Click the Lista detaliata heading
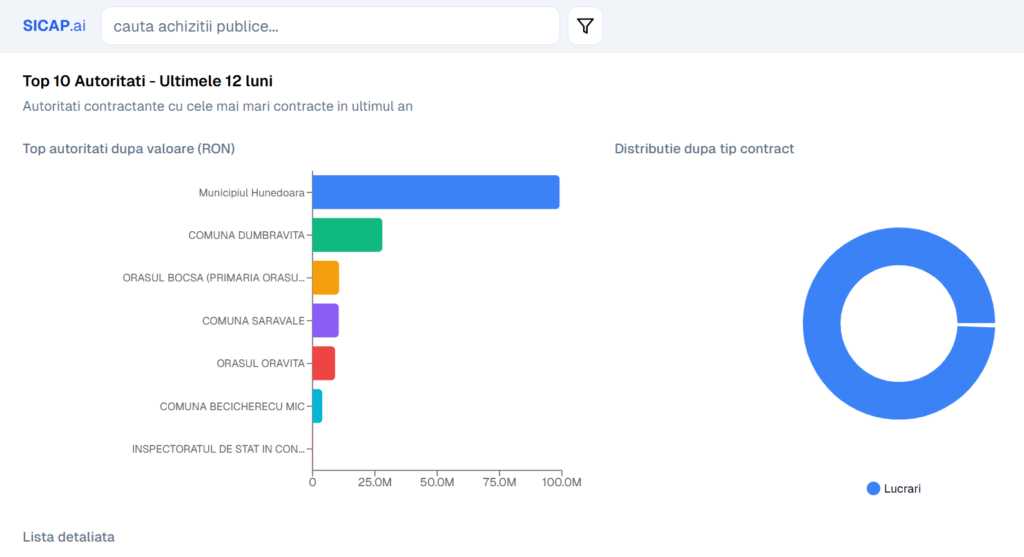The height and width of the screenshot is (557, 1024). click(x=69, y=537)
